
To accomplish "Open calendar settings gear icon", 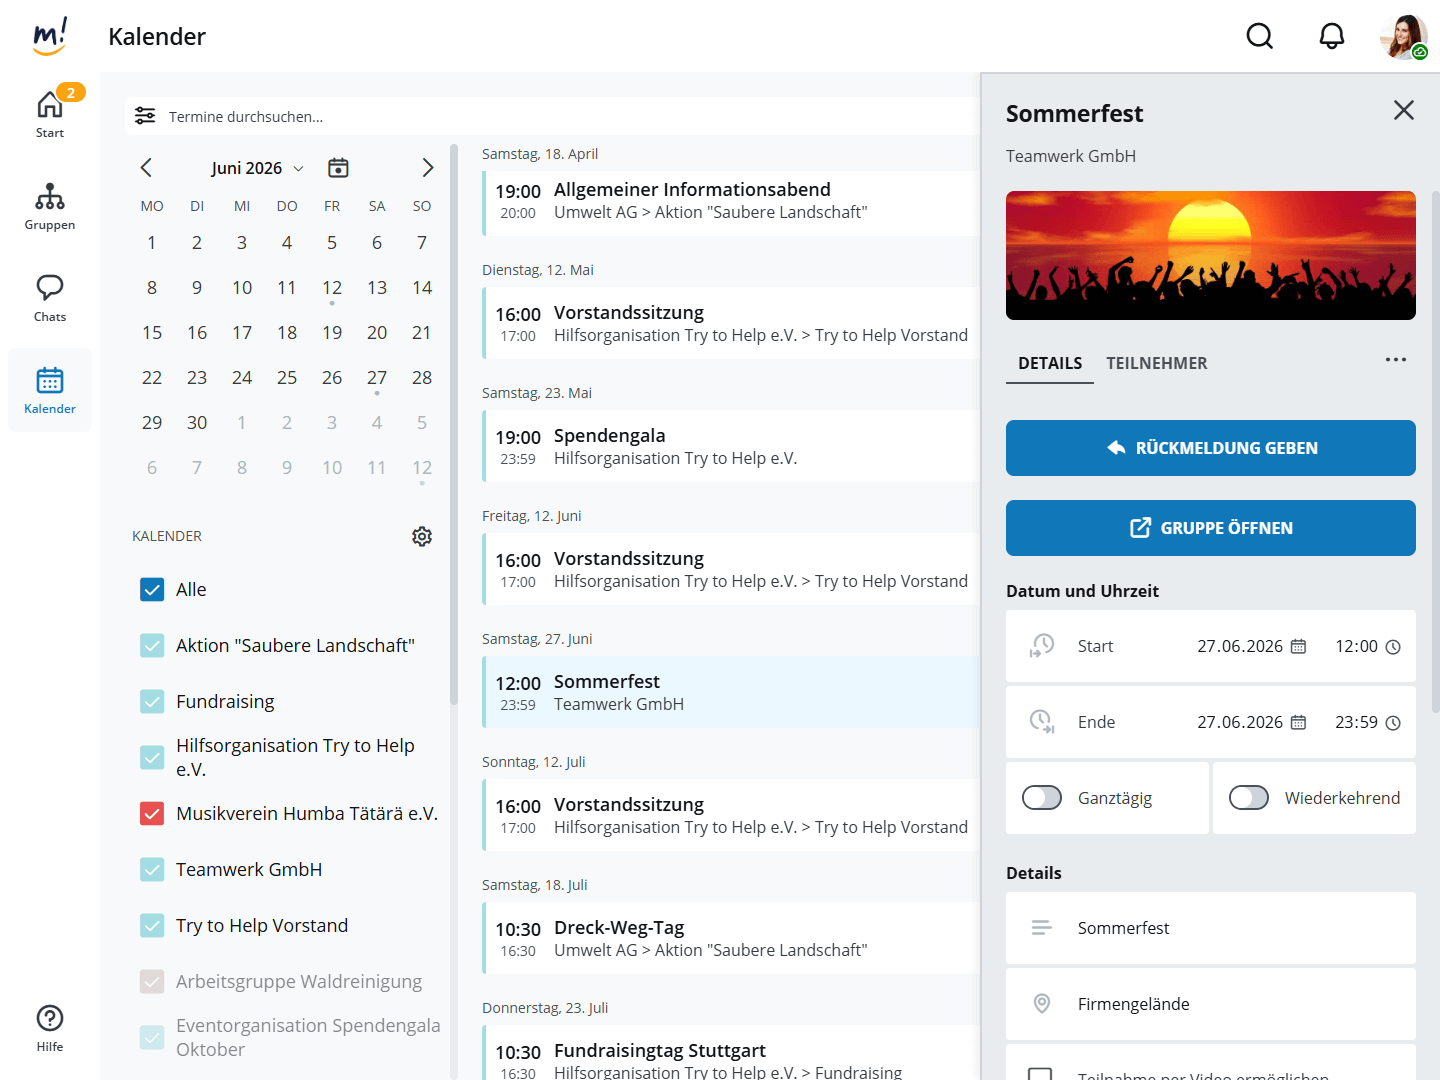I will pyautogui.click(x=422, y=537).
